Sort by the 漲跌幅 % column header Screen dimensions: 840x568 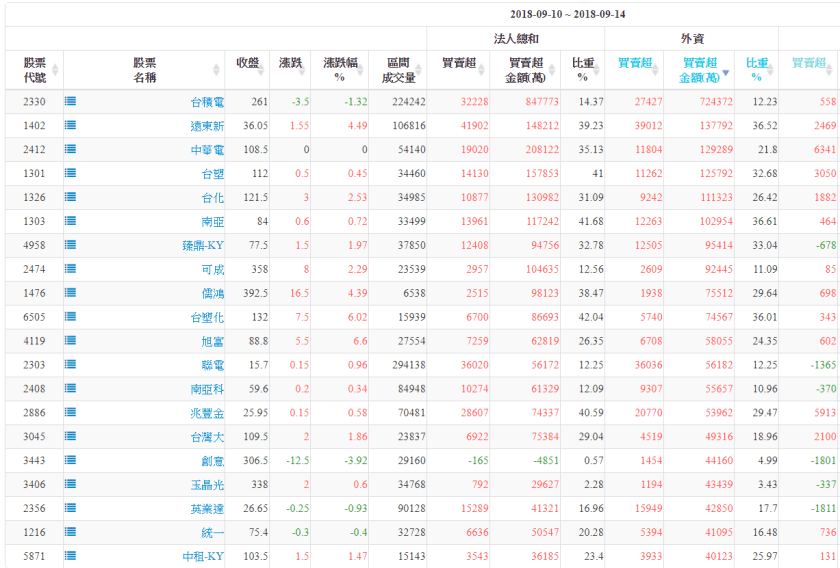click(340, 70)
